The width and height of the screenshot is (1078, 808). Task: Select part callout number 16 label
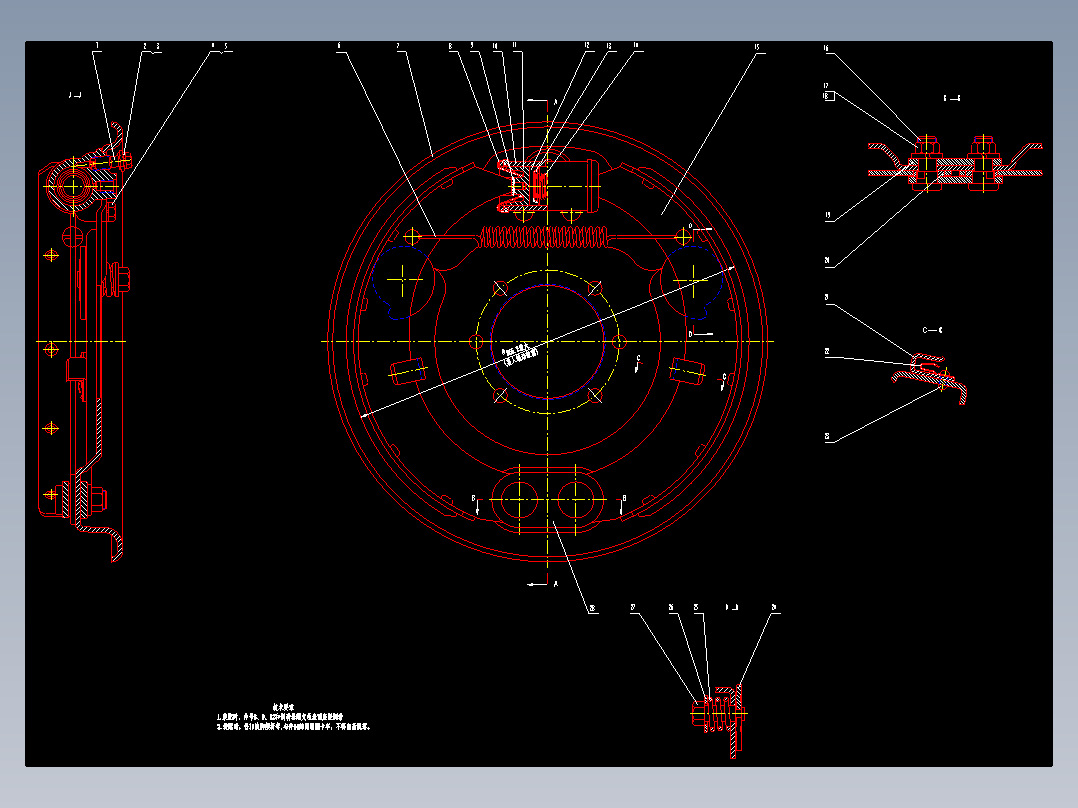[x=826, y=48]
